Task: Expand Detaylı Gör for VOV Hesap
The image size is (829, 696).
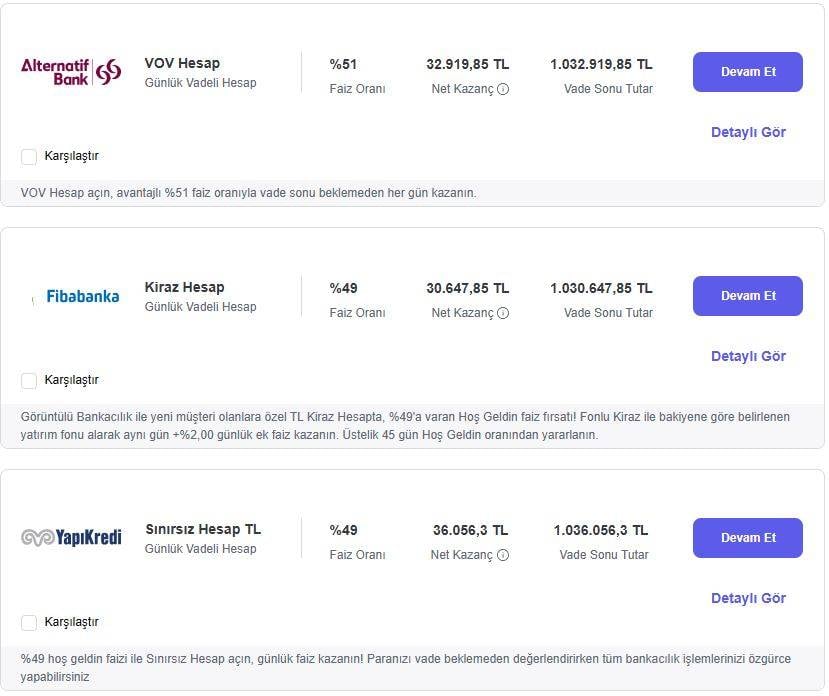Action: pyautogui.click(x=748, y=132)
